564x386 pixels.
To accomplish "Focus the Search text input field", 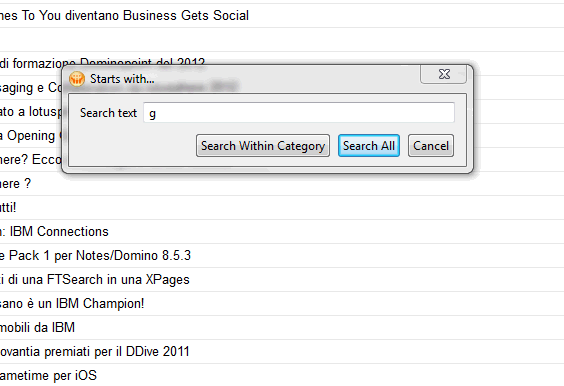I will click(x=299, y=113).
